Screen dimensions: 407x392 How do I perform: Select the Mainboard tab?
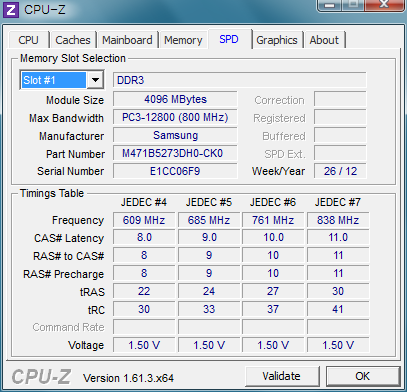click(127, 40)
